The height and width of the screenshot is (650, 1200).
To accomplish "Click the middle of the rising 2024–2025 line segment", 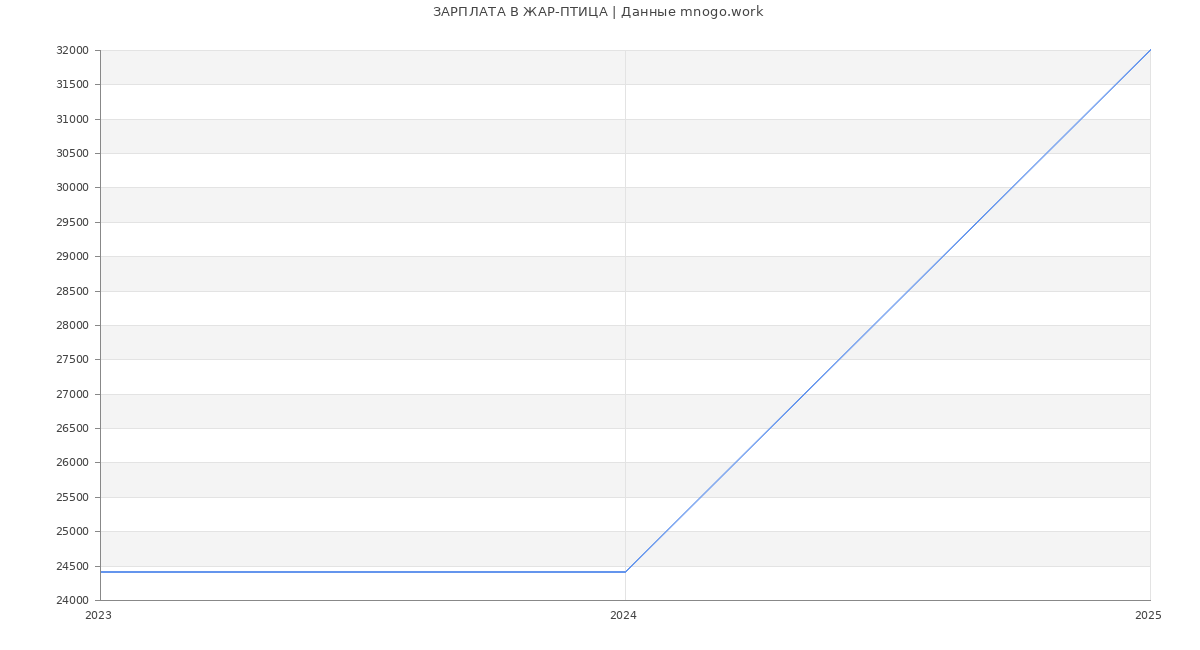I will (888, 311).
